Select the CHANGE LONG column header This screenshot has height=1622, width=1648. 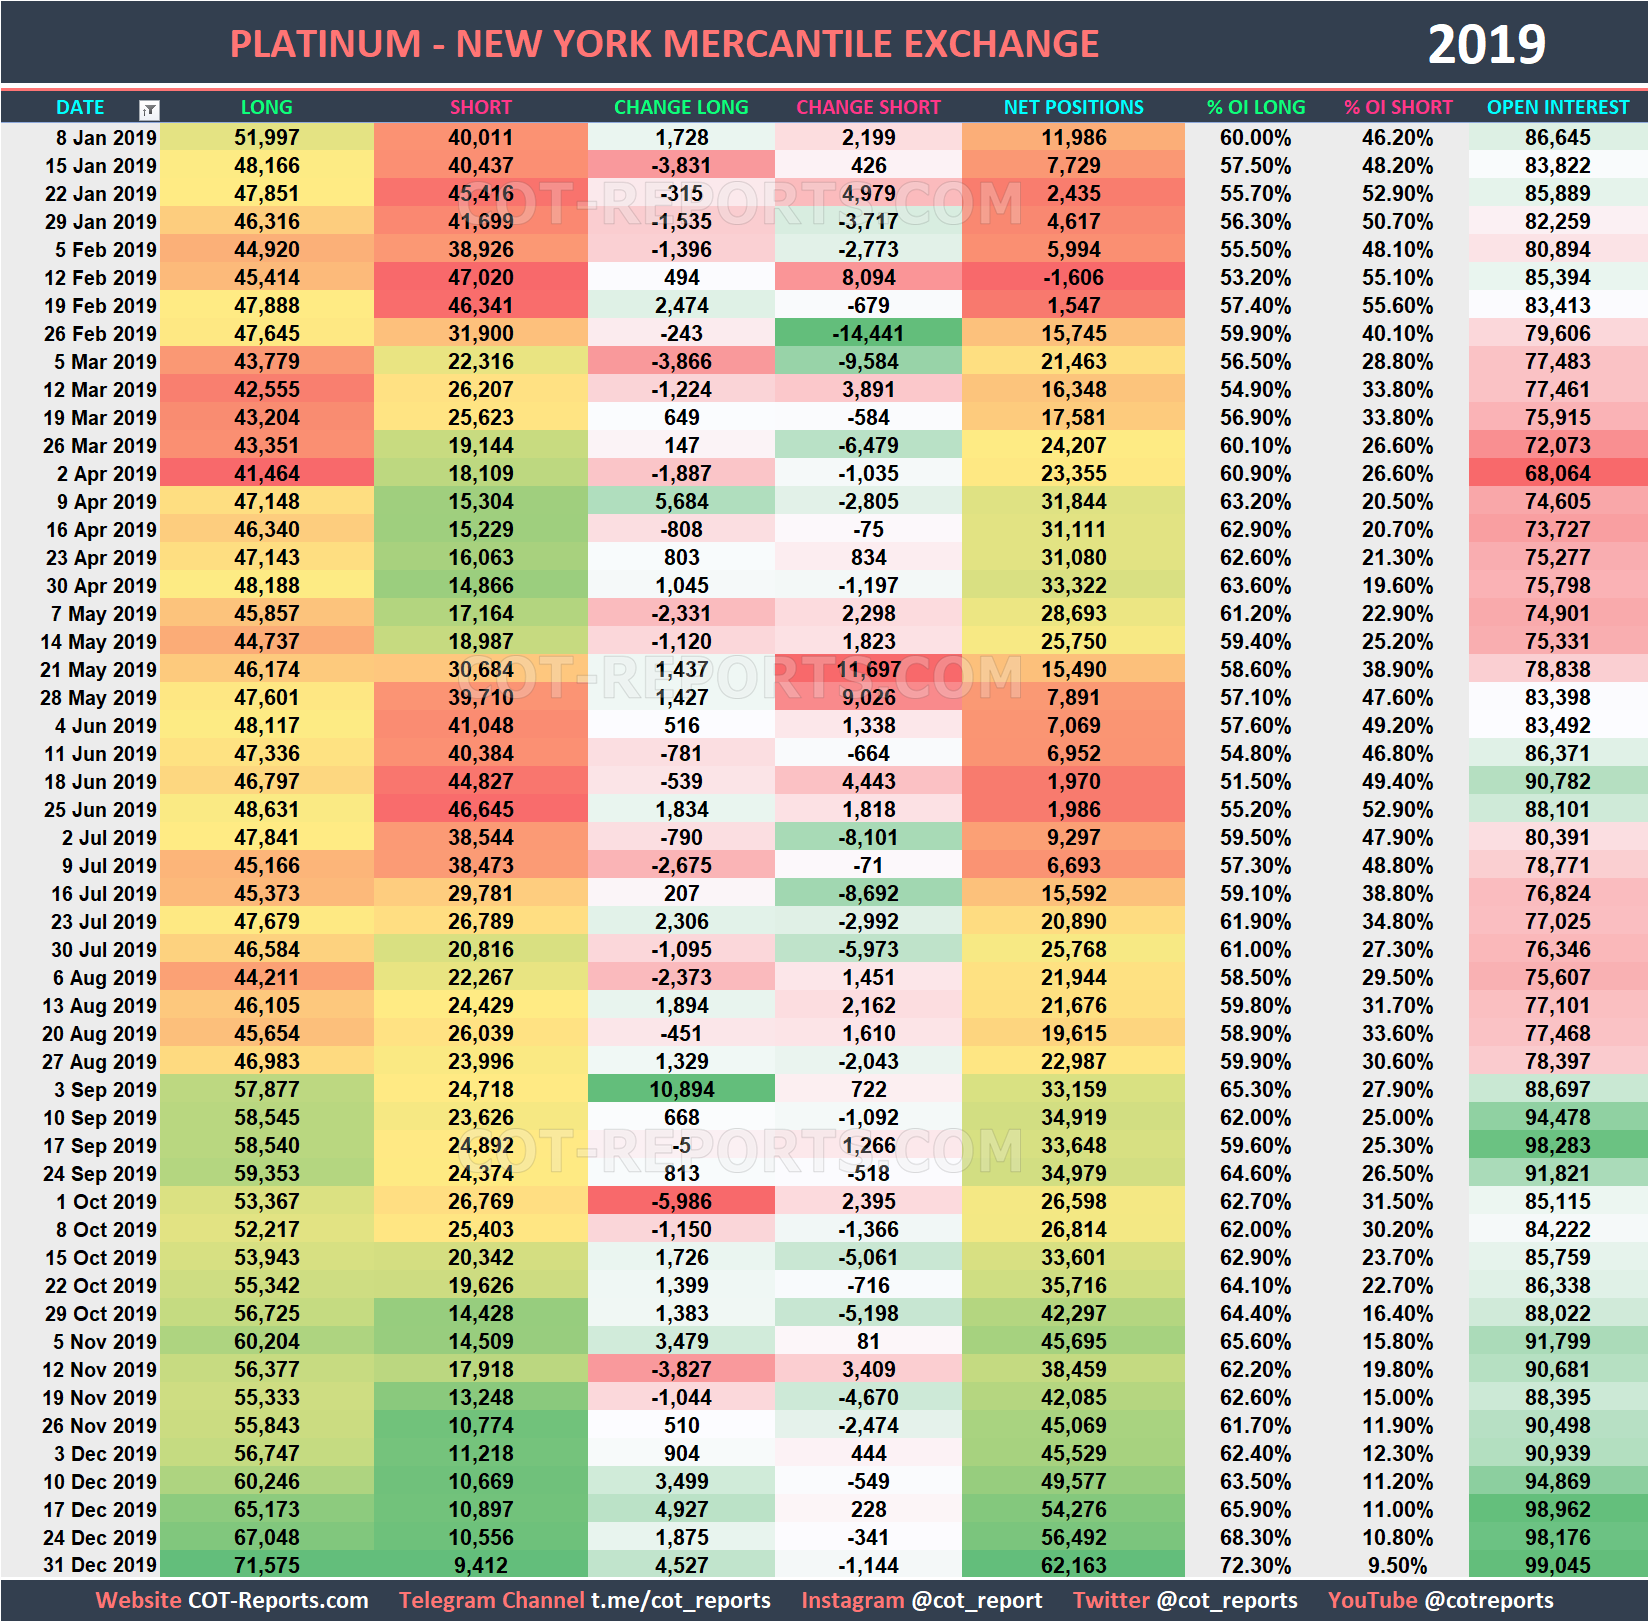tap(680, 107)
